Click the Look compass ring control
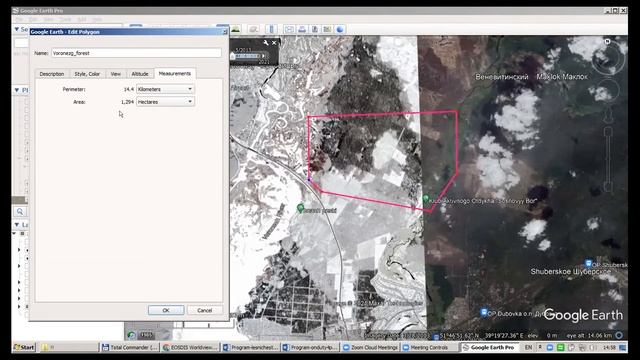 [608, 58]
